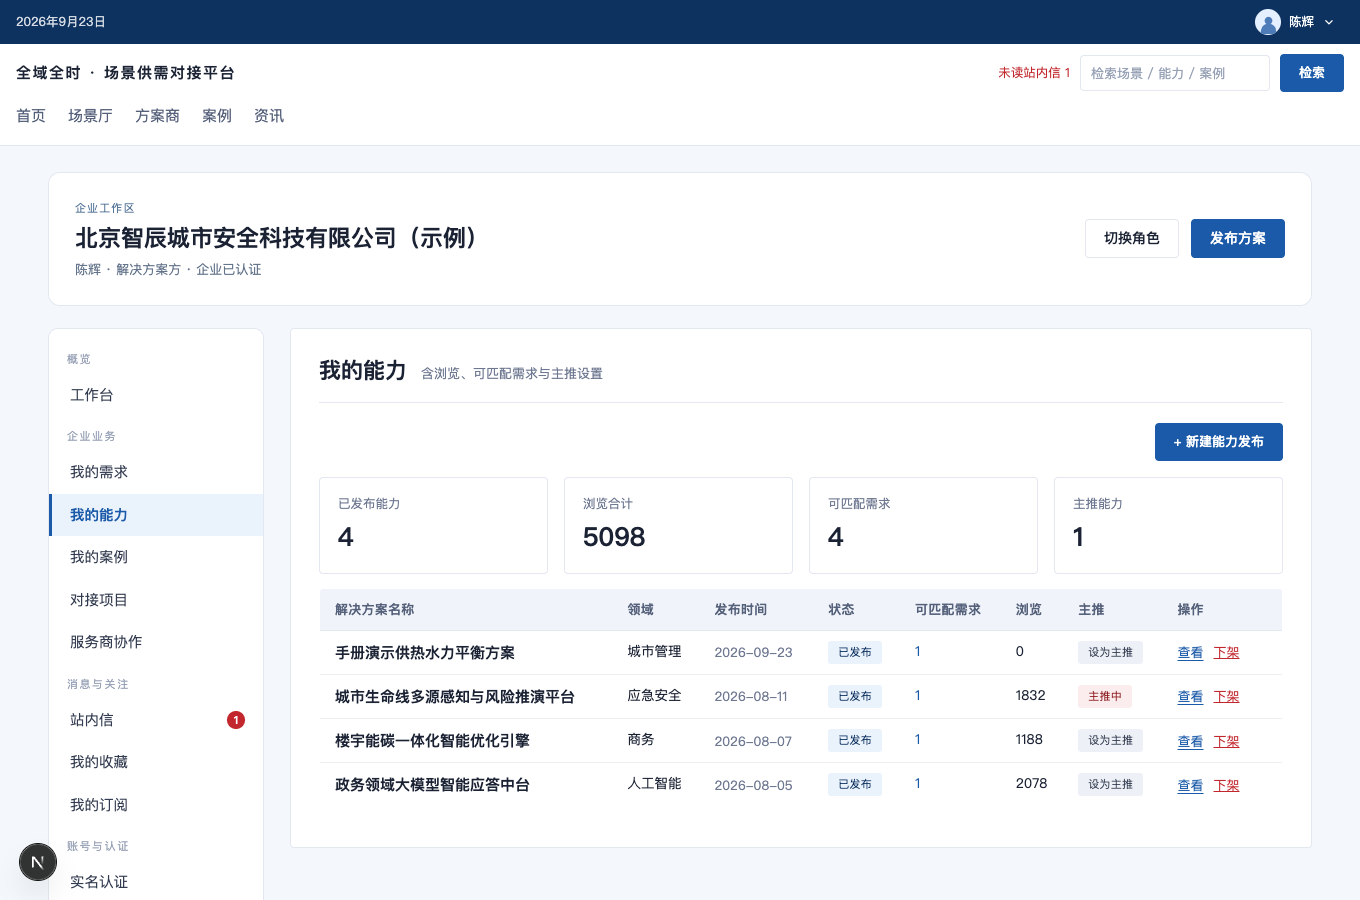Click the date 2026-08-11 cell
Image resolution: width=1360 pixels, height=900 pixels.
tap(751, 696)
